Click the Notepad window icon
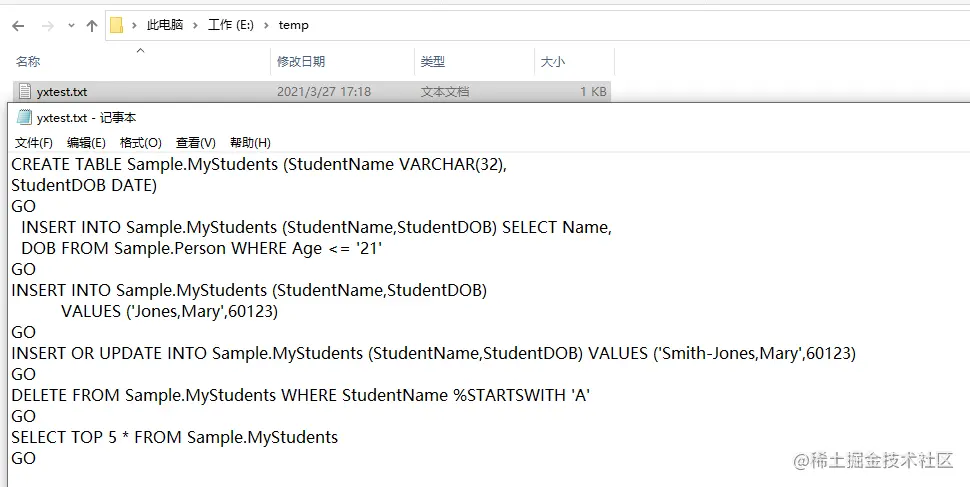This screenshot has height=487, width=970. 24,117
